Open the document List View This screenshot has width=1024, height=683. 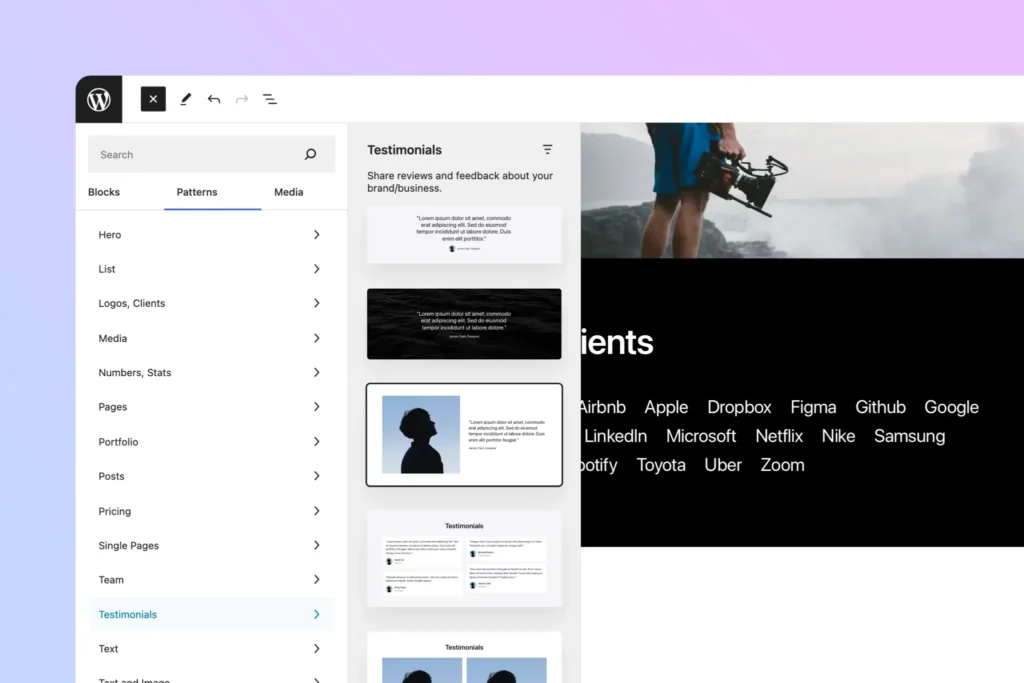coord(270,99)
